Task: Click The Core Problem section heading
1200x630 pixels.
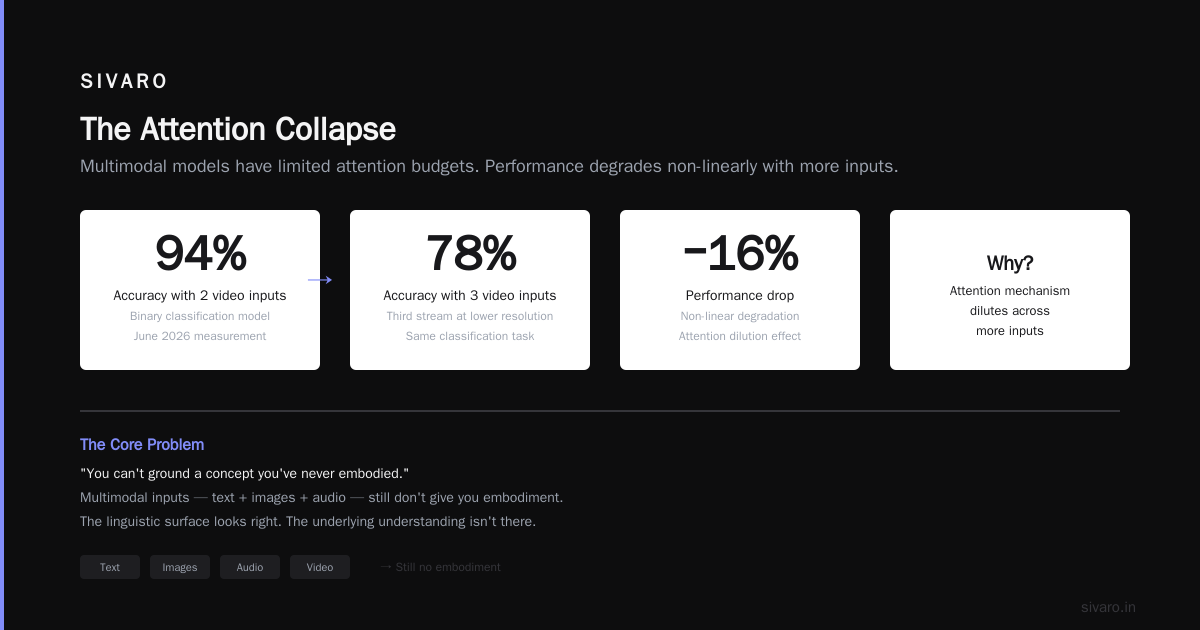Action: [x=142, y=445]
